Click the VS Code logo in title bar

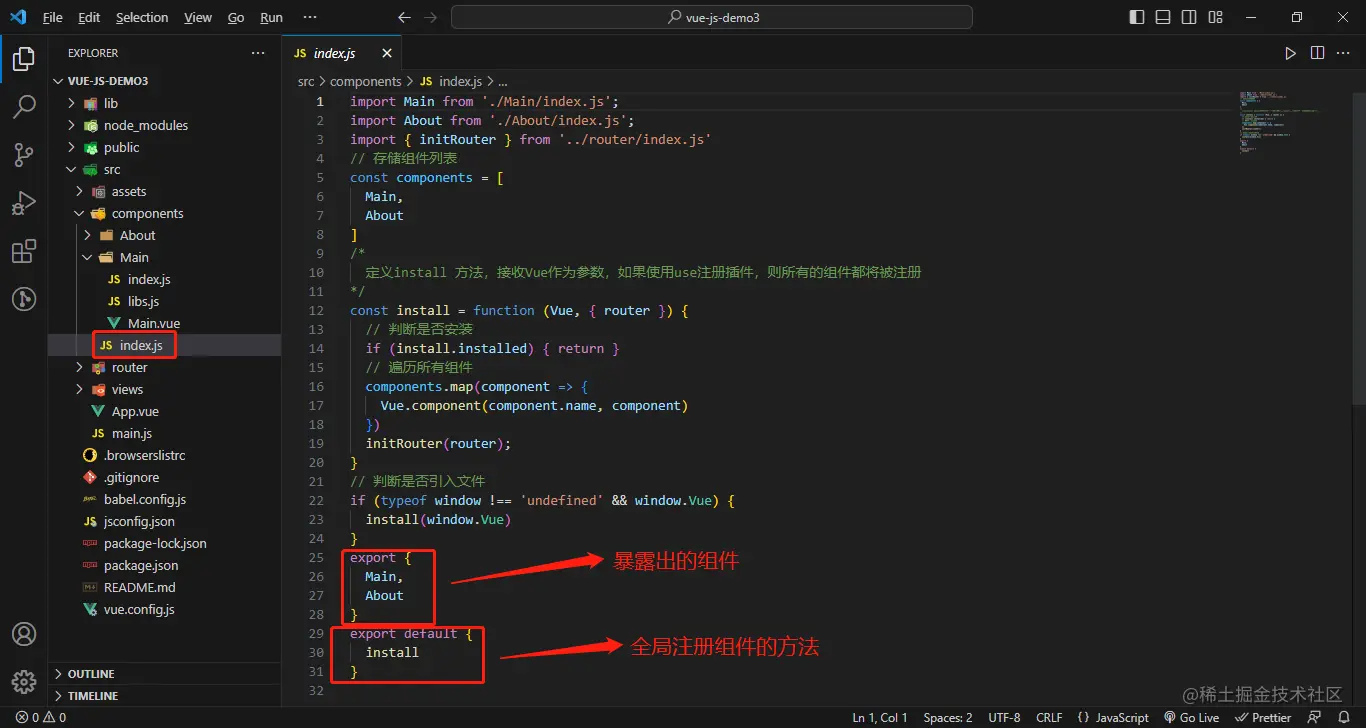coord(18,17)
